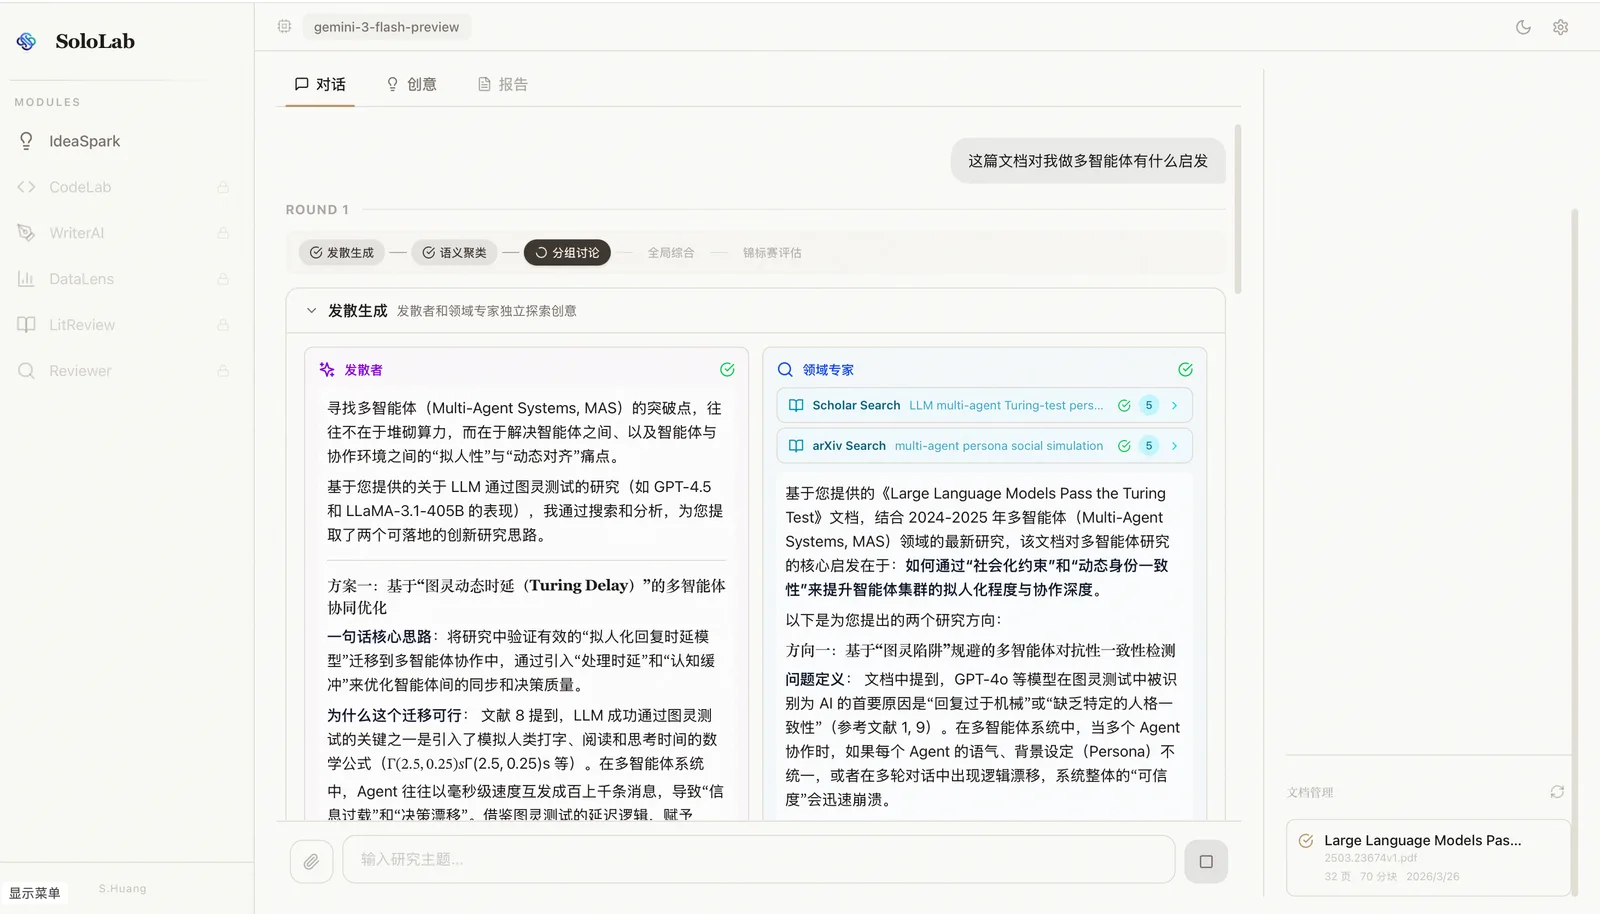Attach a file with paperclip button
The height and width of the screenshot is (914, 1600).
click(311, 861)
